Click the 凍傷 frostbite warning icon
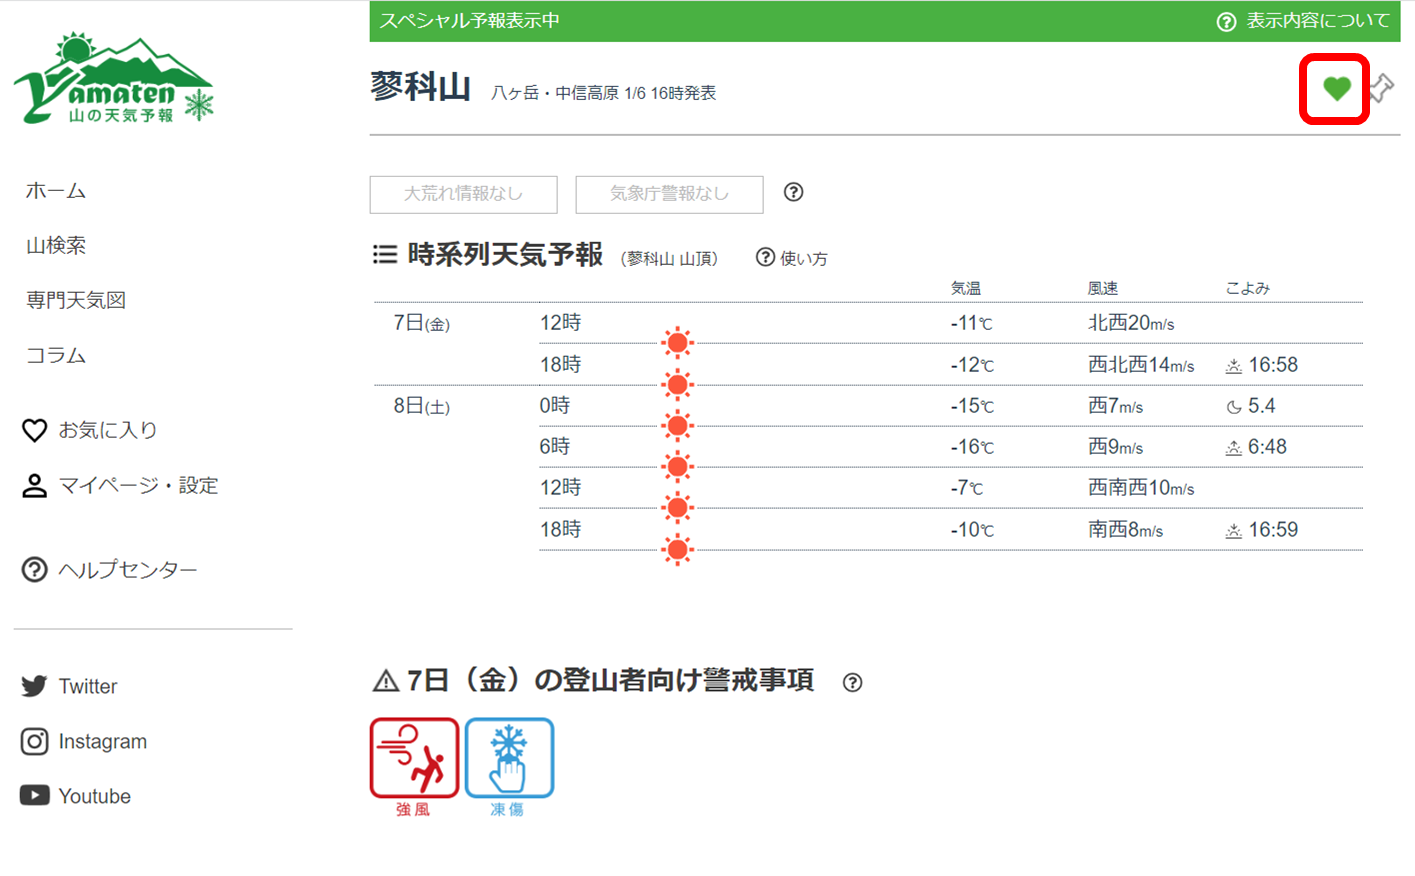Viewport: 1415px width, 876px height. [x=509, y=758]
